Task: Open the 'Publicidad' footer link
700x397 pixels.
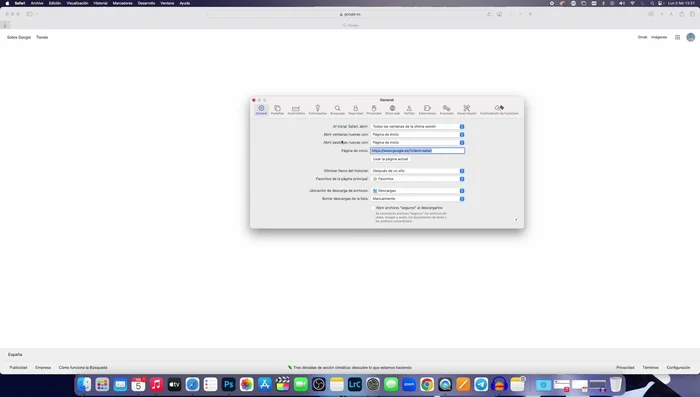Action: (18, 368)
